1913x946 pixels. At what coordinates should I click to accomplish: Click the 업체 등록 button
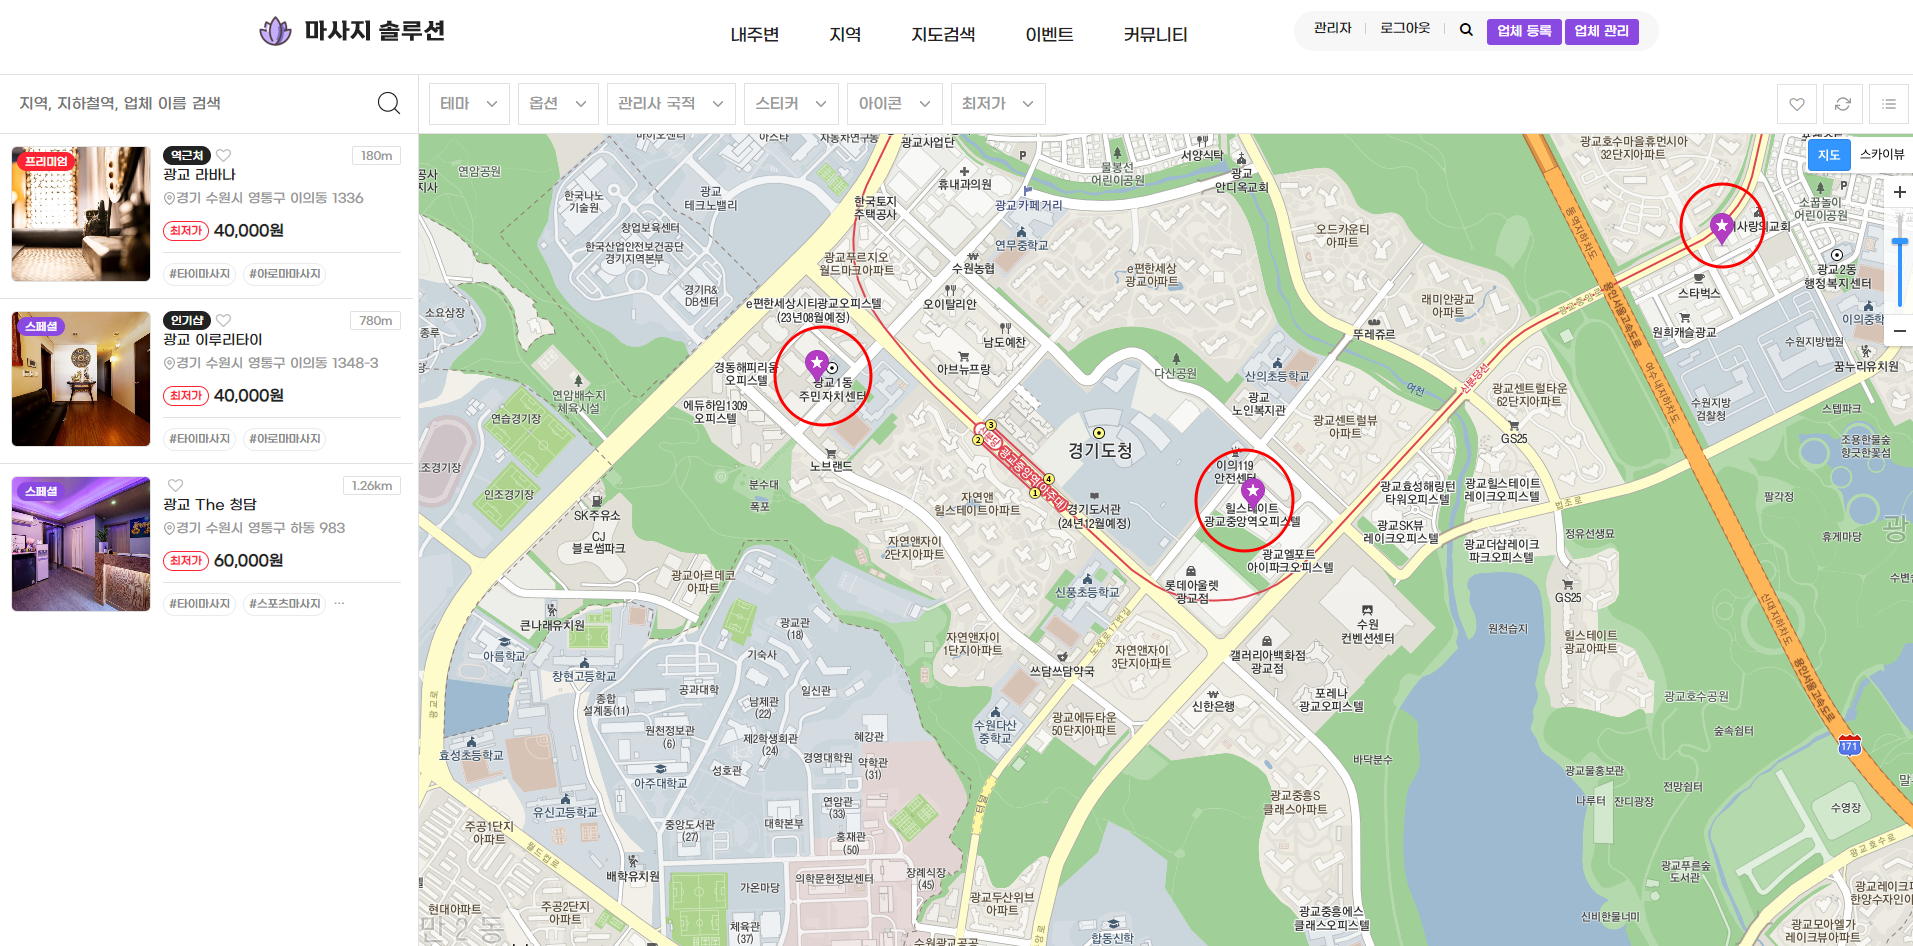pos(1523,31)
